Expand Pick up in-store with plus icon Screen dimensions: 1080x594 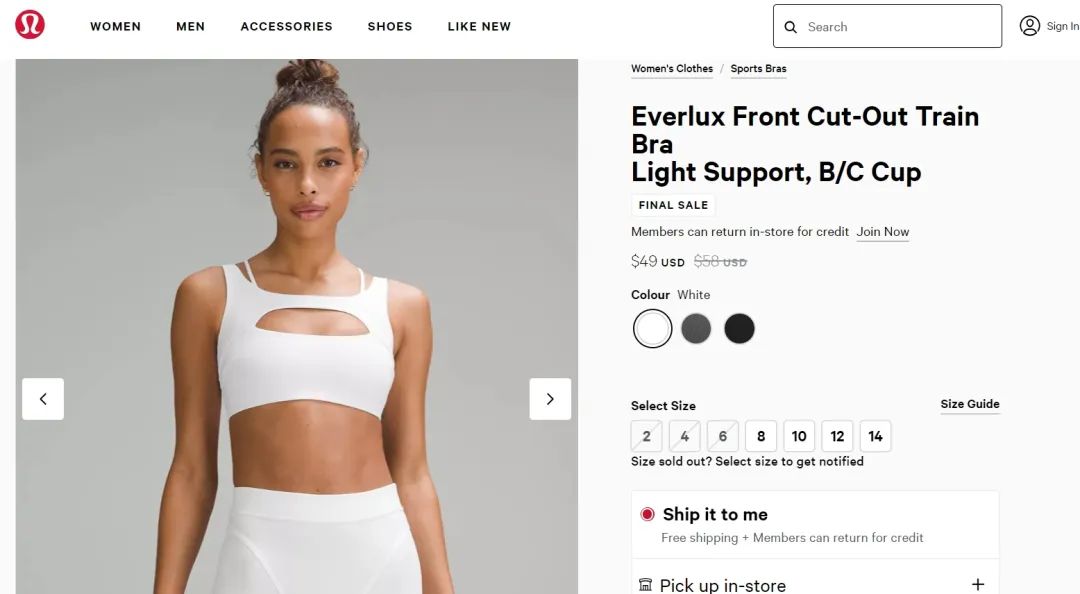pyautogui.click(x=977, y=584)
